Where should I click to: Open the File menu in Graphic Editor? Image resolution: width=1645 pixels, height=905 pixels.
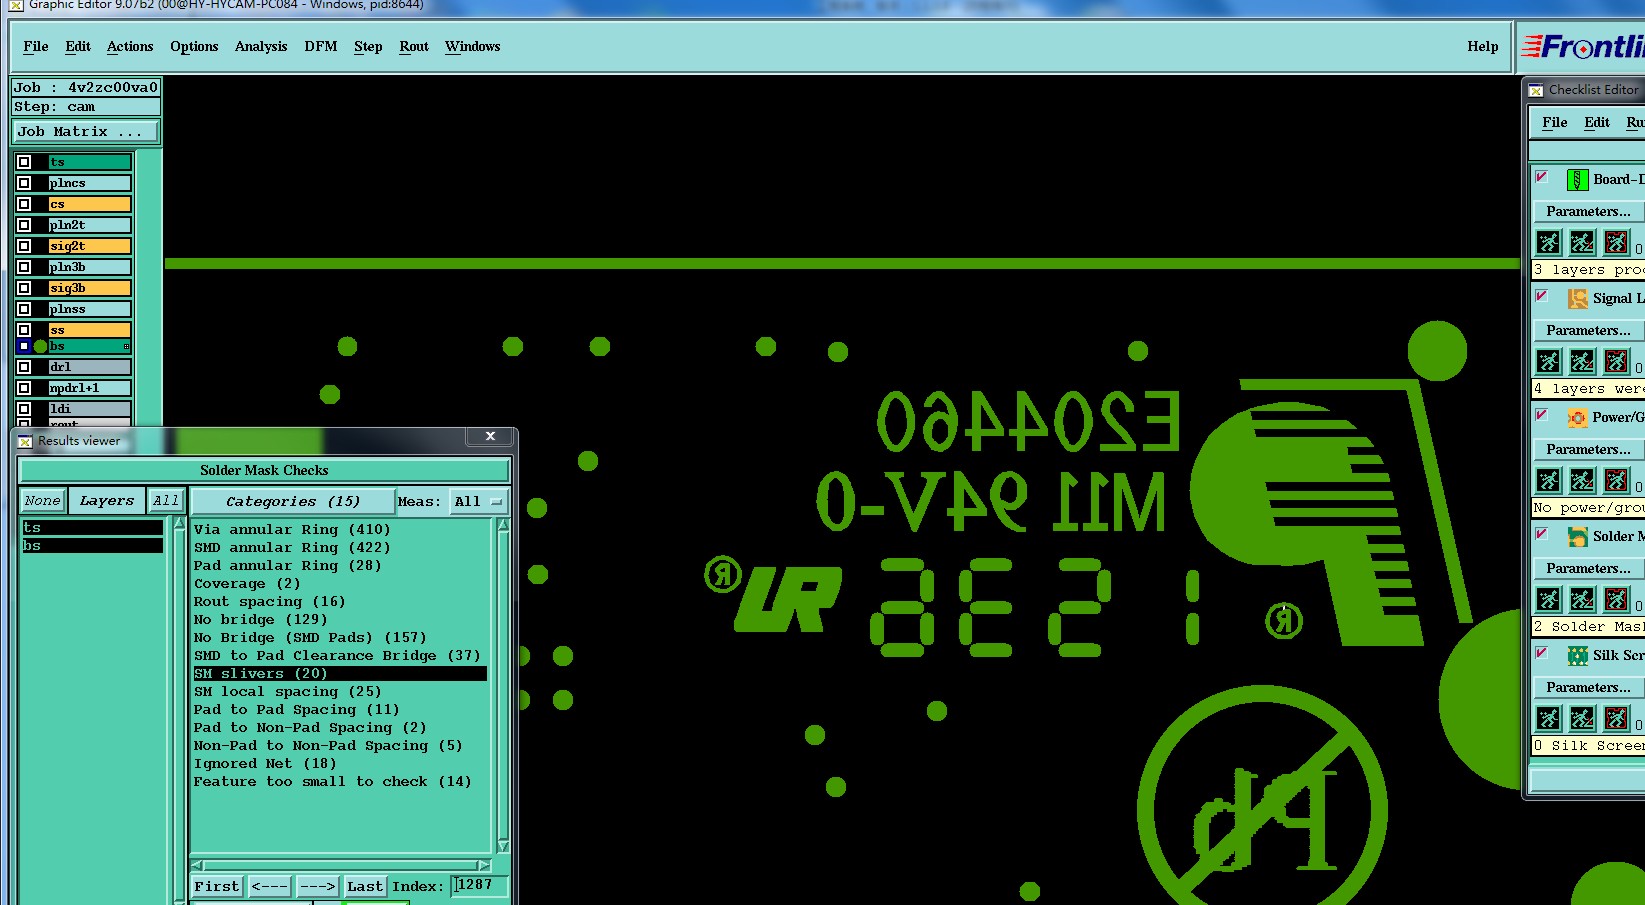[x=36, y=46]
